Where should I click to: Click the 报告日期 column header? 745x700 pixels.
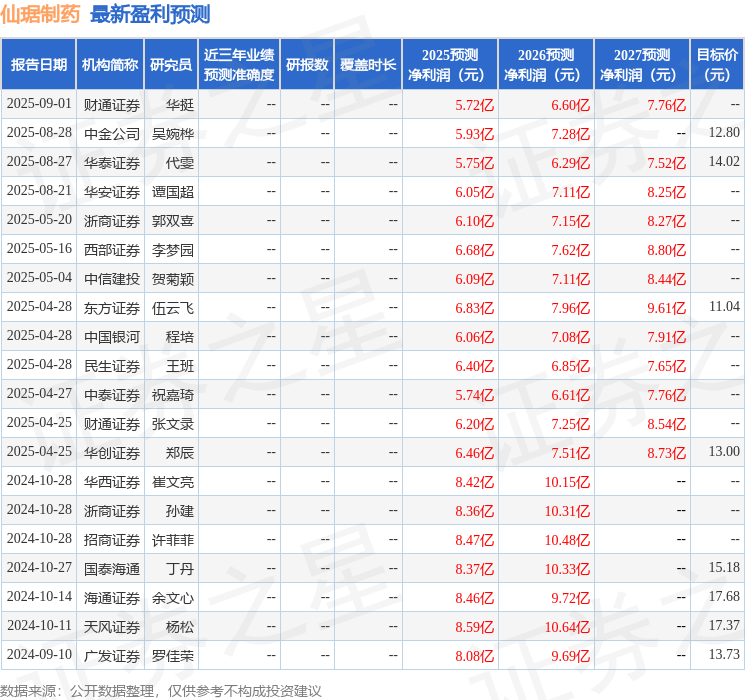pos(38,65)
